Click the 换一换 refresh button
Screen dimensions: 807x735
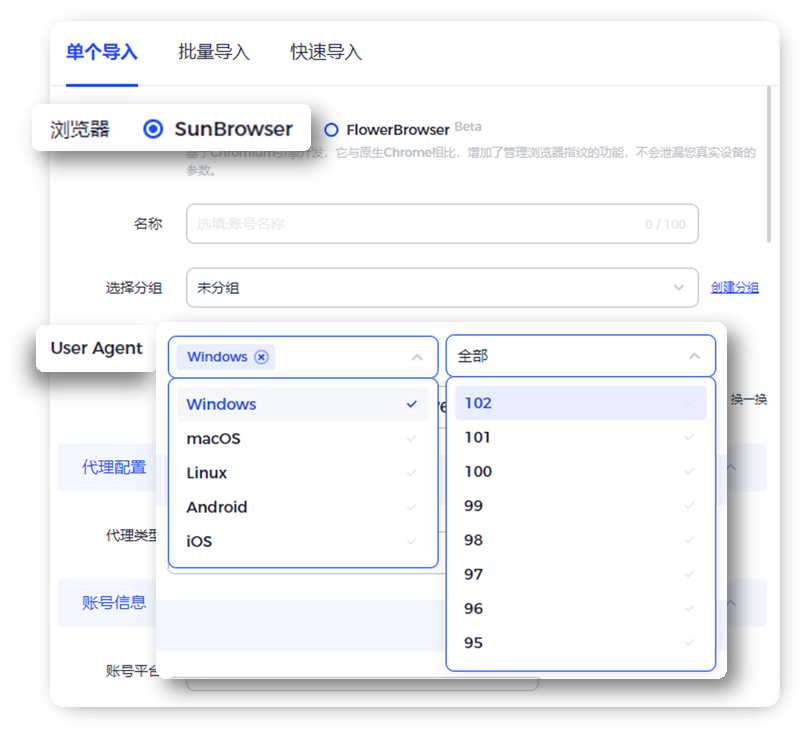click(x=748, y=399)
